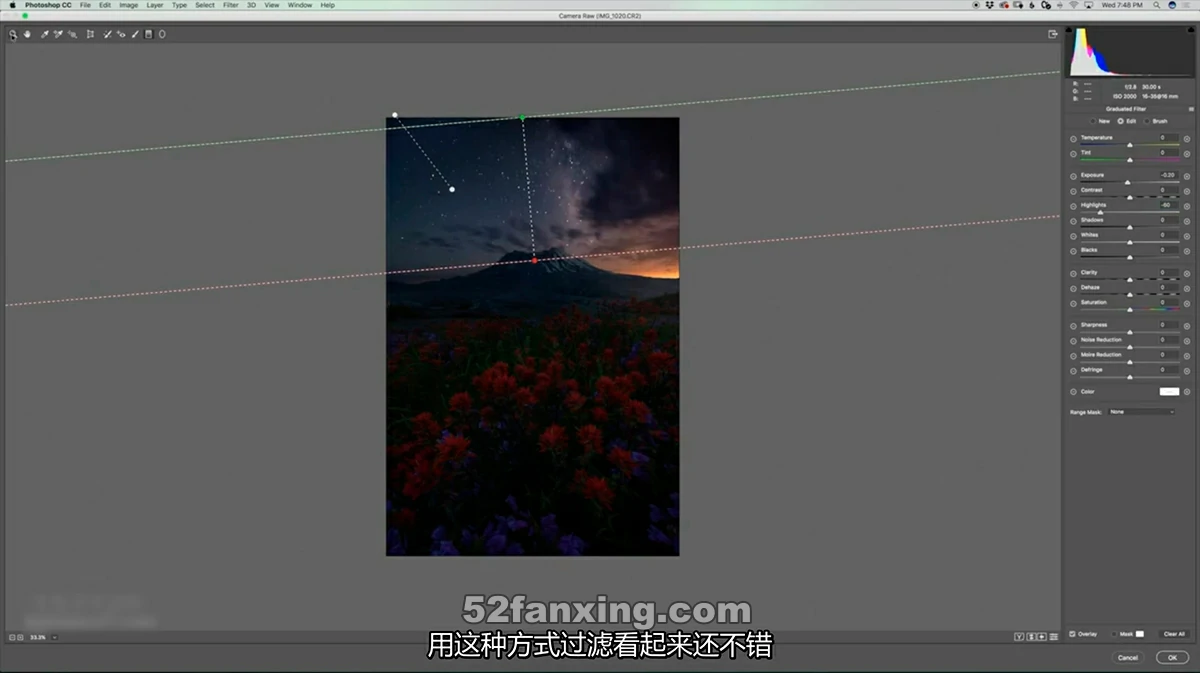Toggle the Overlay checkbox
Screen dimensions: 1200x673
(x=1072, y=634)
